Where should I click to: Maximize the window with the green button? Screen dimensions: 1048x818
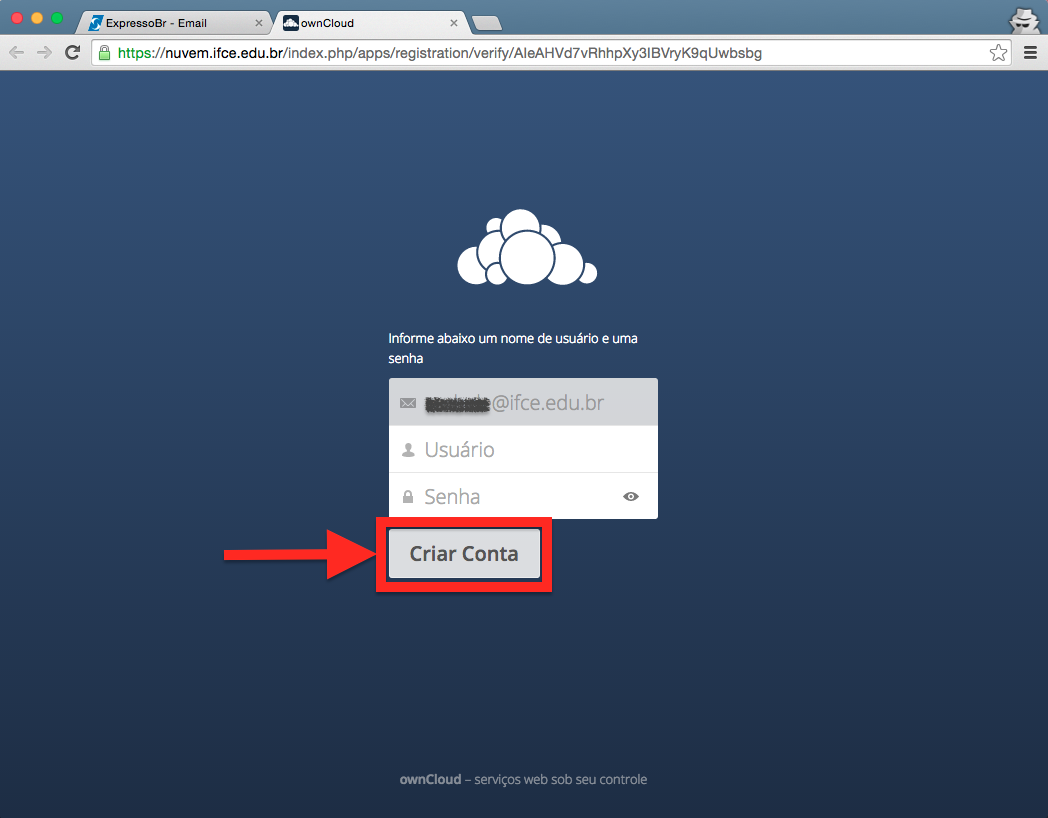(x=57, y=18)
